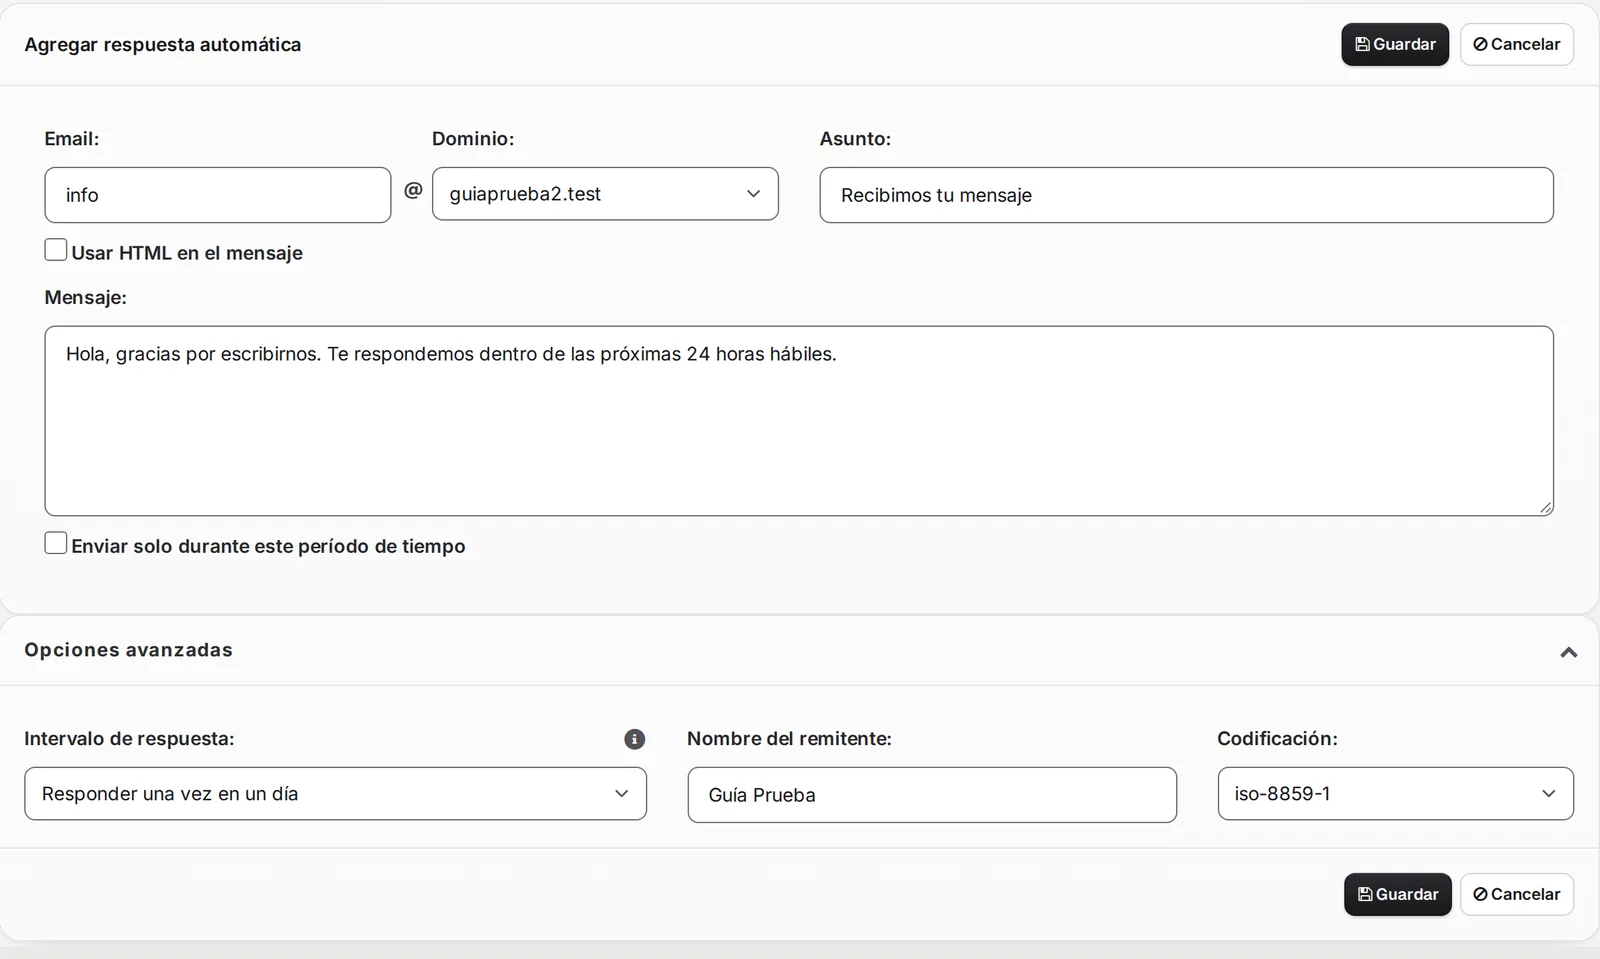Click the Intervalo de respuesta label
The width and height of the screenshot is (1600, 959).
click(129, 739)
